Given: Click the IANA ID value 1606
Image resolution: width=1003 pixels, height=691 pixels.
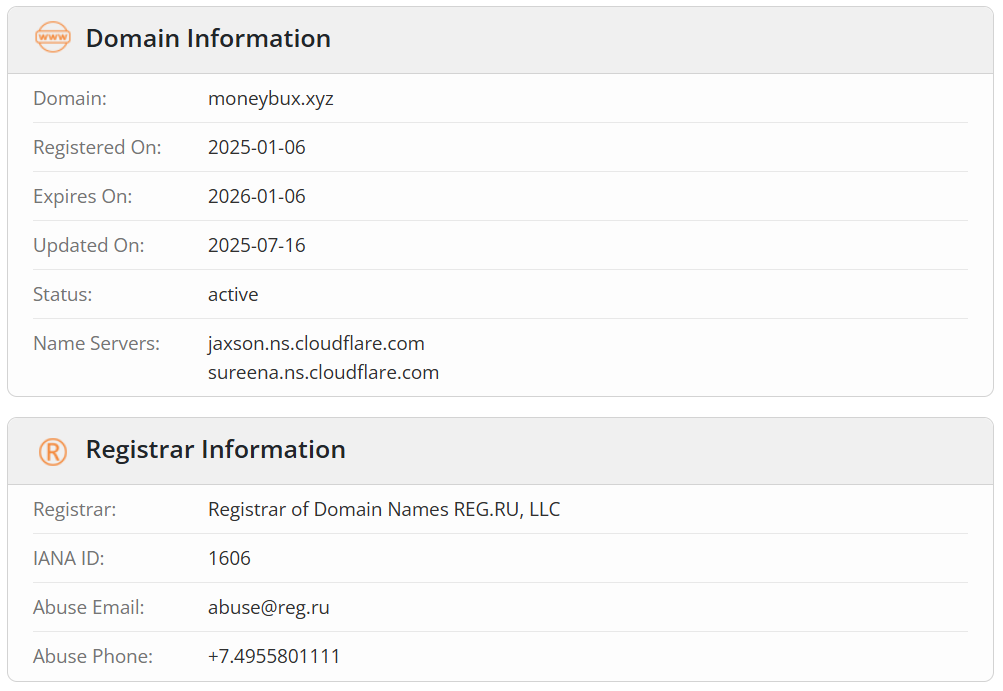Looking at the screenshot, I should [229, 559].
